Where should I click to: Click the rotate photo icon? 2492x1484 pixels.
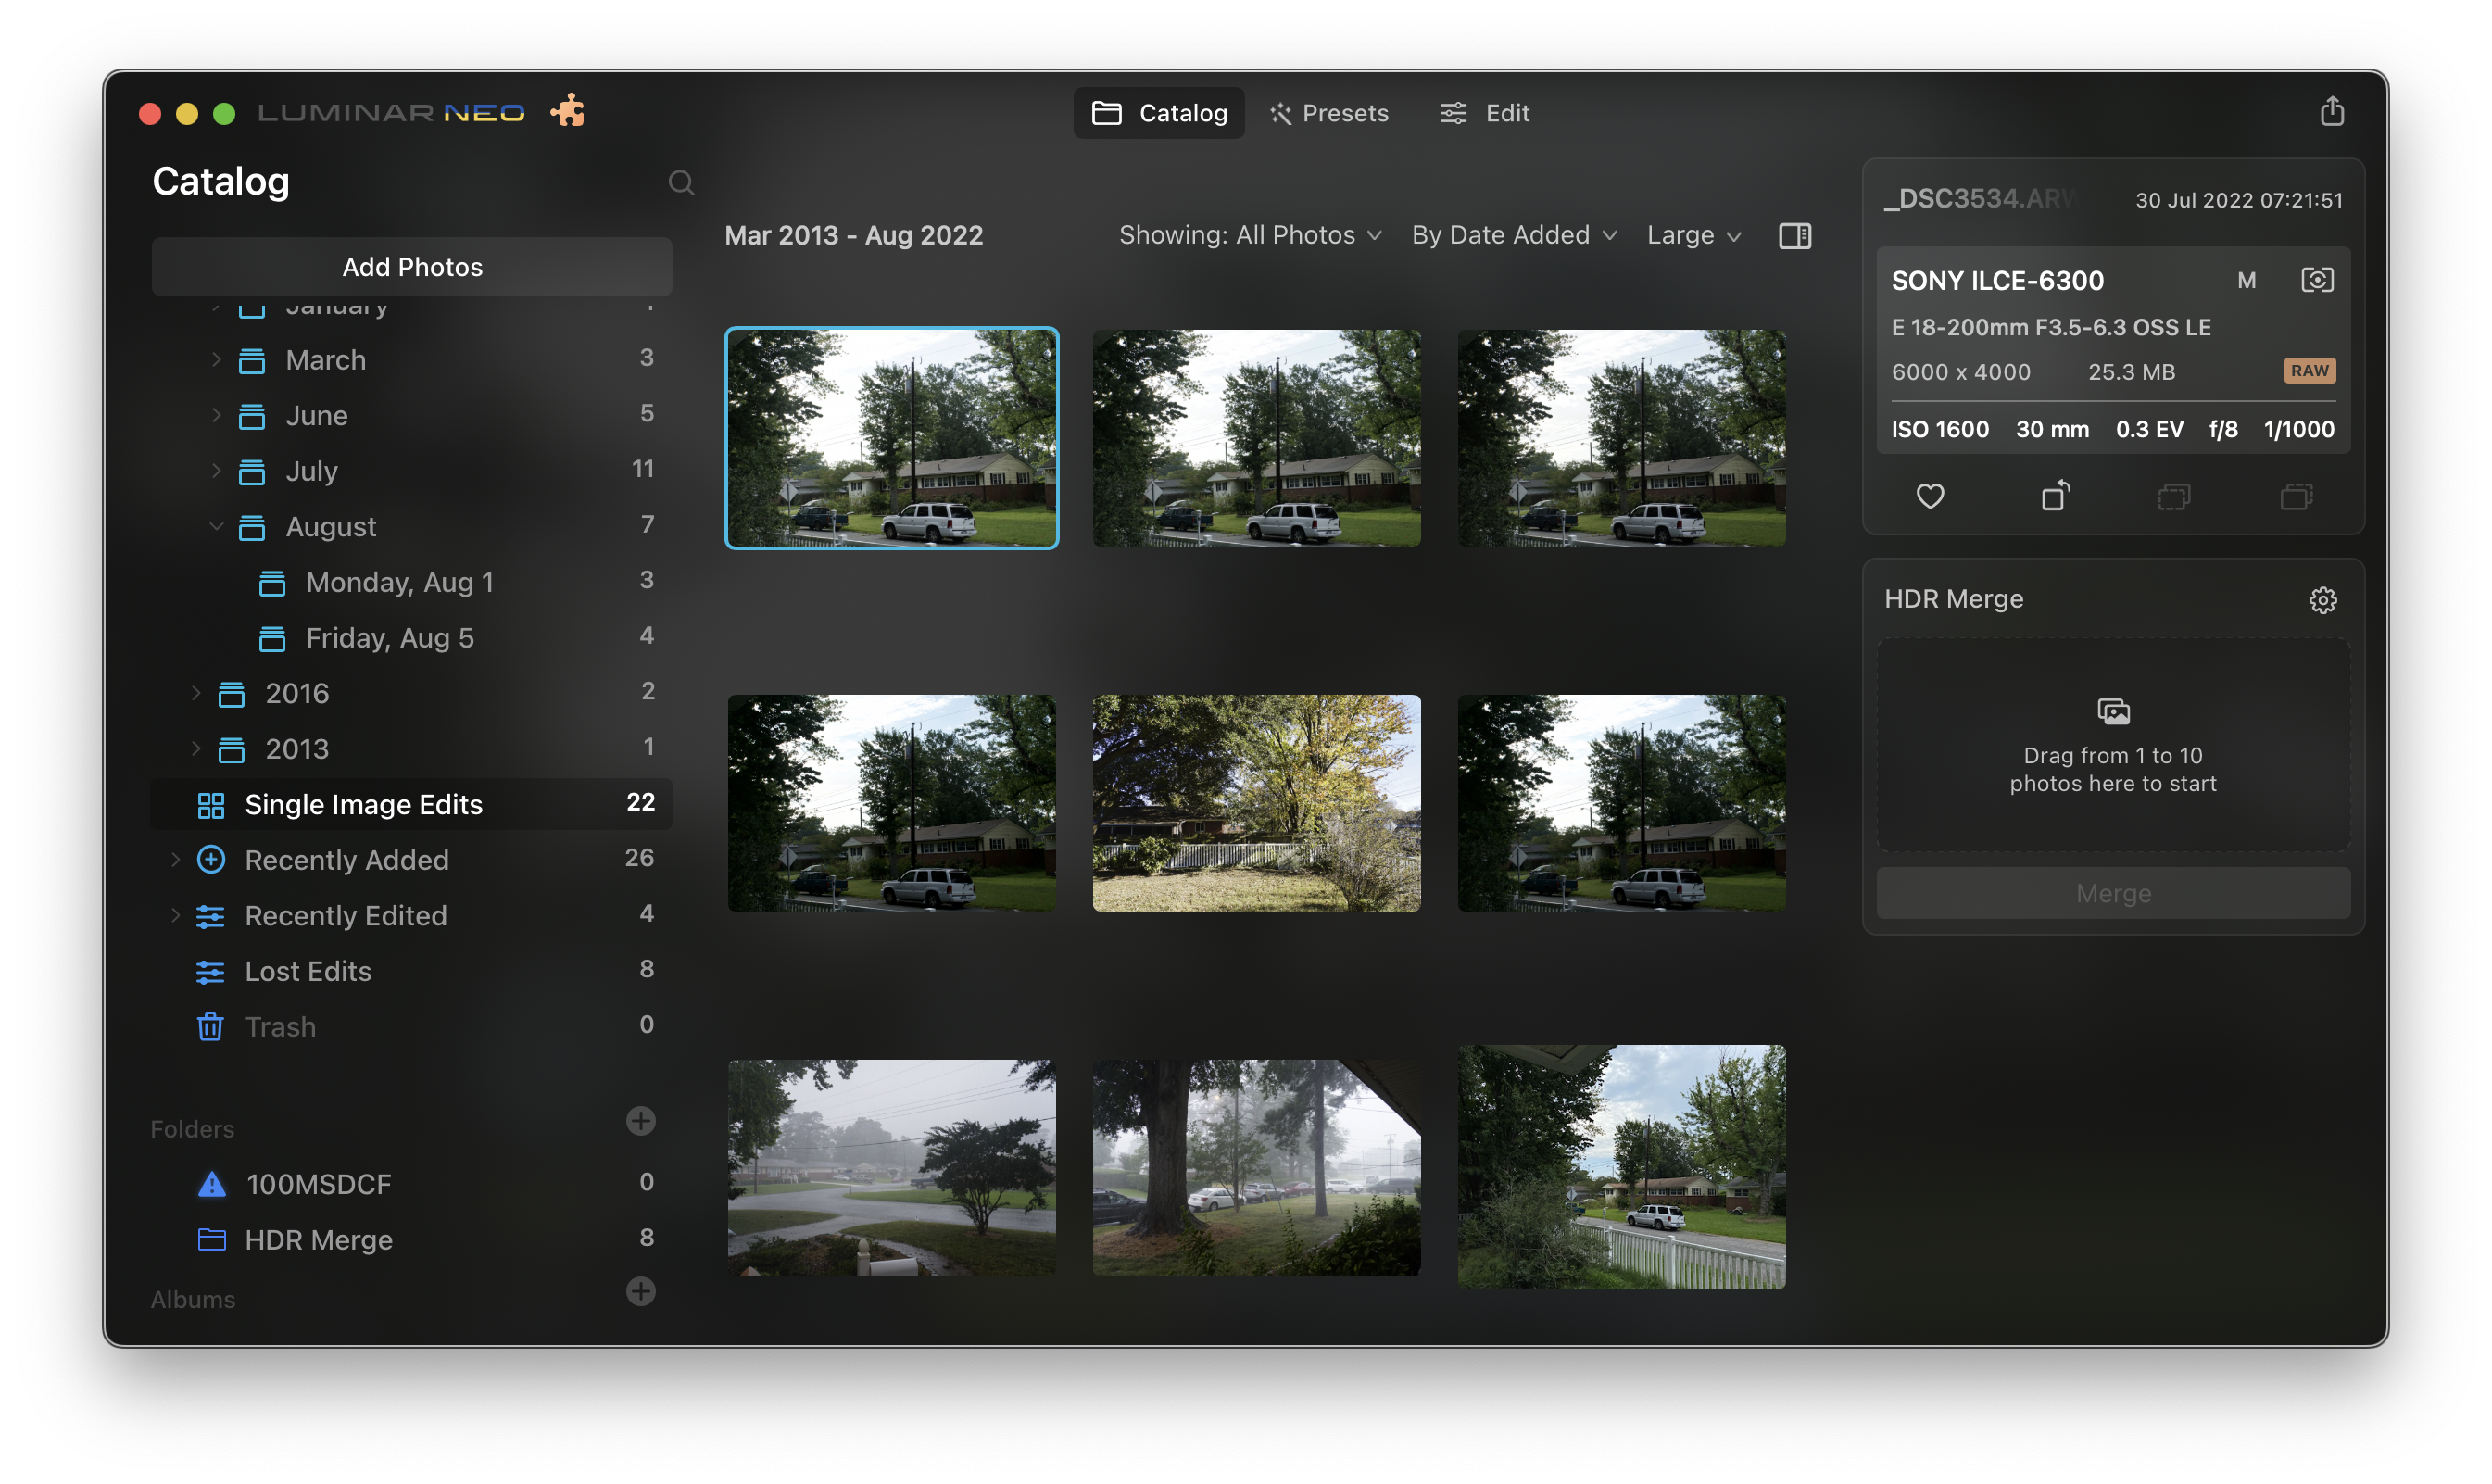click(2054, 495)
